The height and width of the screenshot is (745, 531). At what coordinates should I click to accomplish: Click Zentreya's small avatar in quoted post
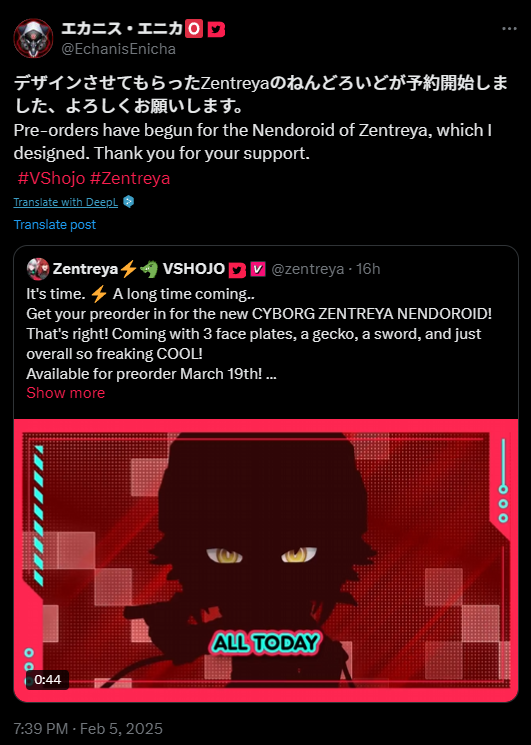click(38, 269)
